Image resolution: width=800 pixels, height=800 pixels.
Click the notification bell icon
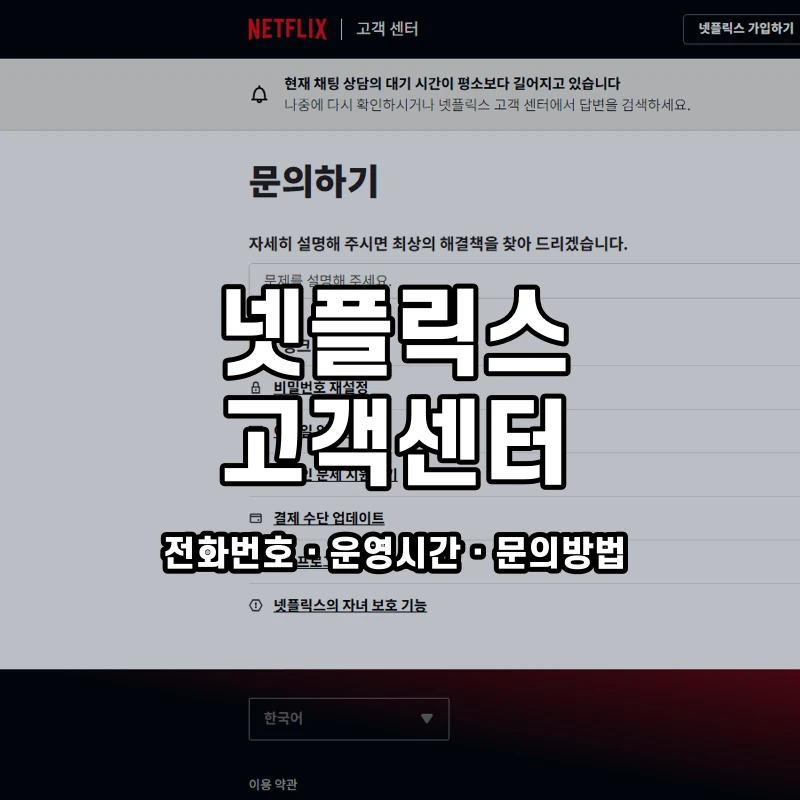pyautogui.click(x=259, y=94)
